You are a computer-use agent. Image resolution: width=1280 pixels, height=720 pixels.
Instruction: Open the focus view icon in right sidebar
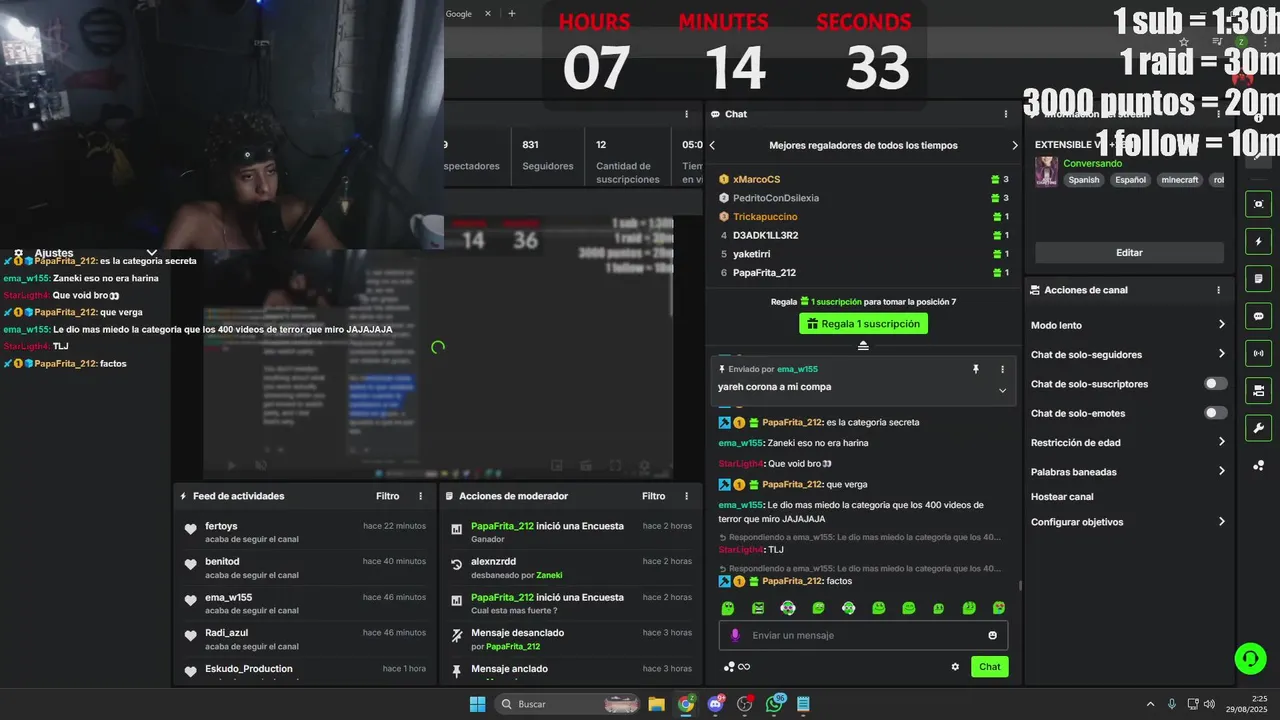pos(1258,204)
